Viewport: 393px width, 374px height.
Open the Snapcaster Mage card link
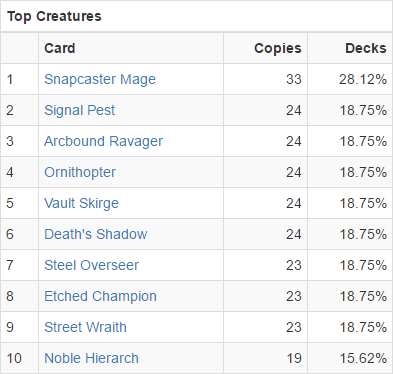[100, 79]
